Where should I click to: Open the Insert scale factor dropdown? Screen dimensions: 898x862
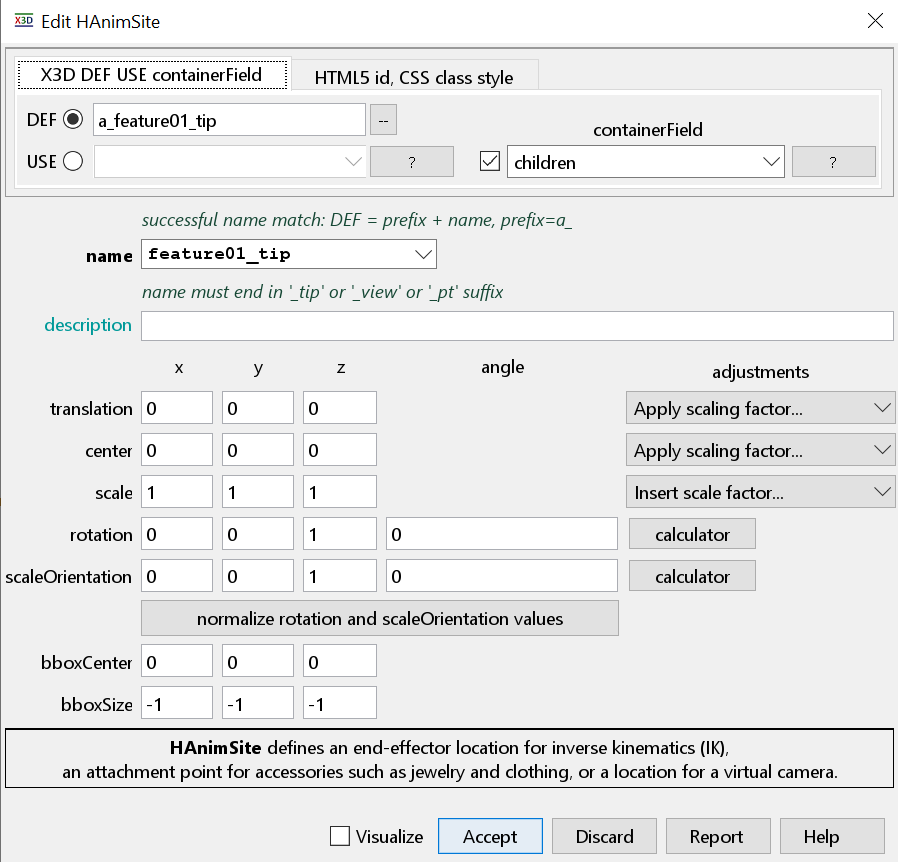point(760,492)
